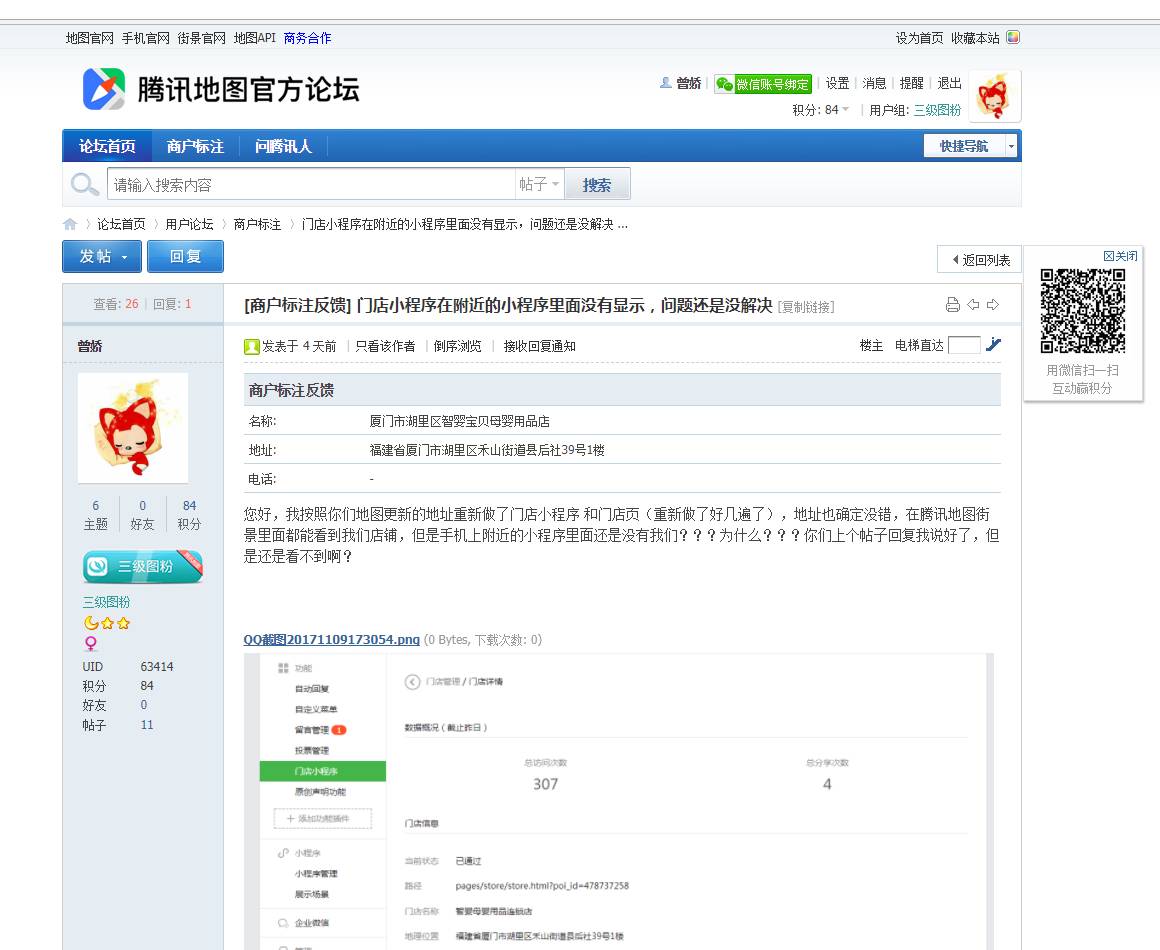Click the Tencent Map forum logo
Viewport: 1160px width, 950px height.
click(x=220, y=89)
